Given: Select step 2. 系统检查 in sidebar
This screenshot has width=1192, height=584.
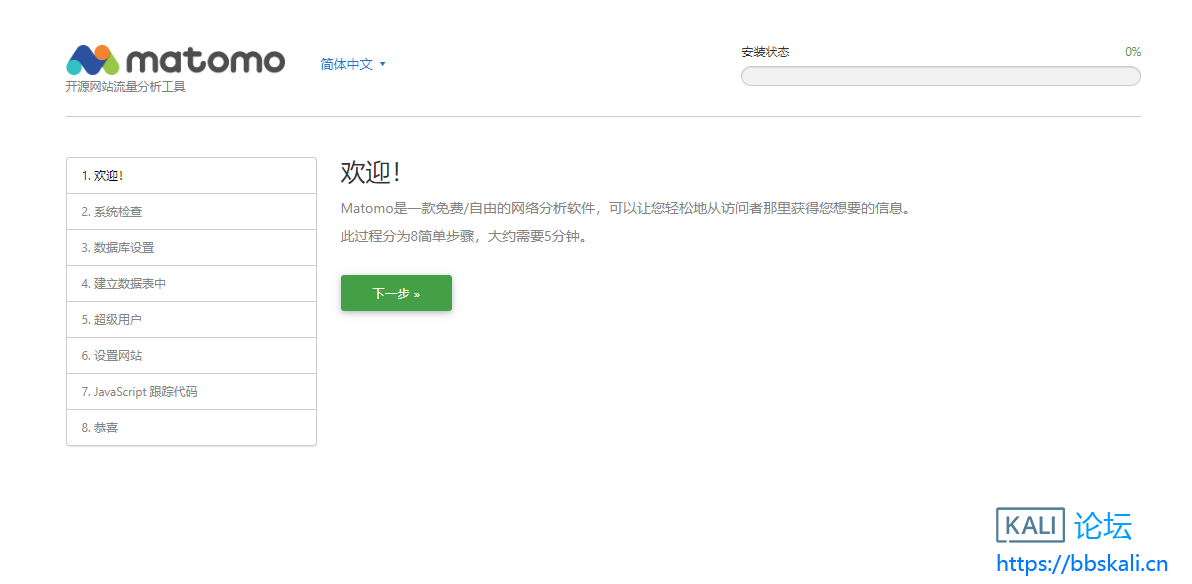Looking at the screenshot, I should tap(192, 211).
